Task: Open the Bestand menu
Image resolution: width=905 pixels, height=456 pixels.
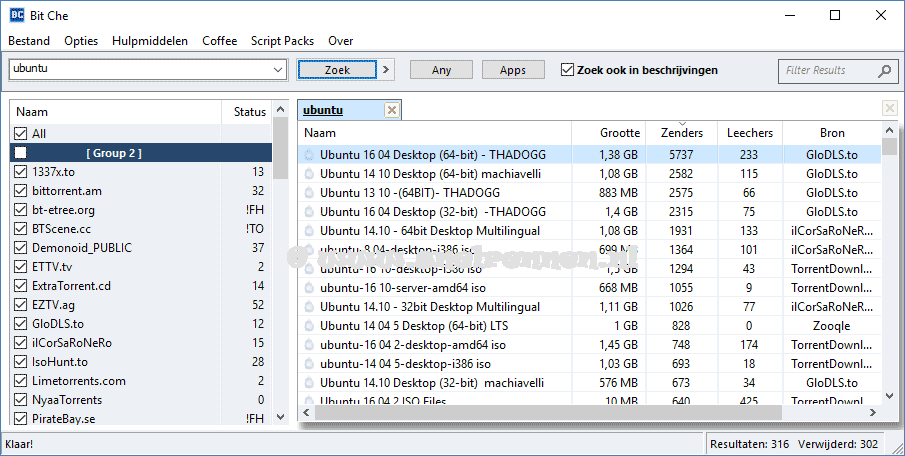Action: [x=29, y=41]
